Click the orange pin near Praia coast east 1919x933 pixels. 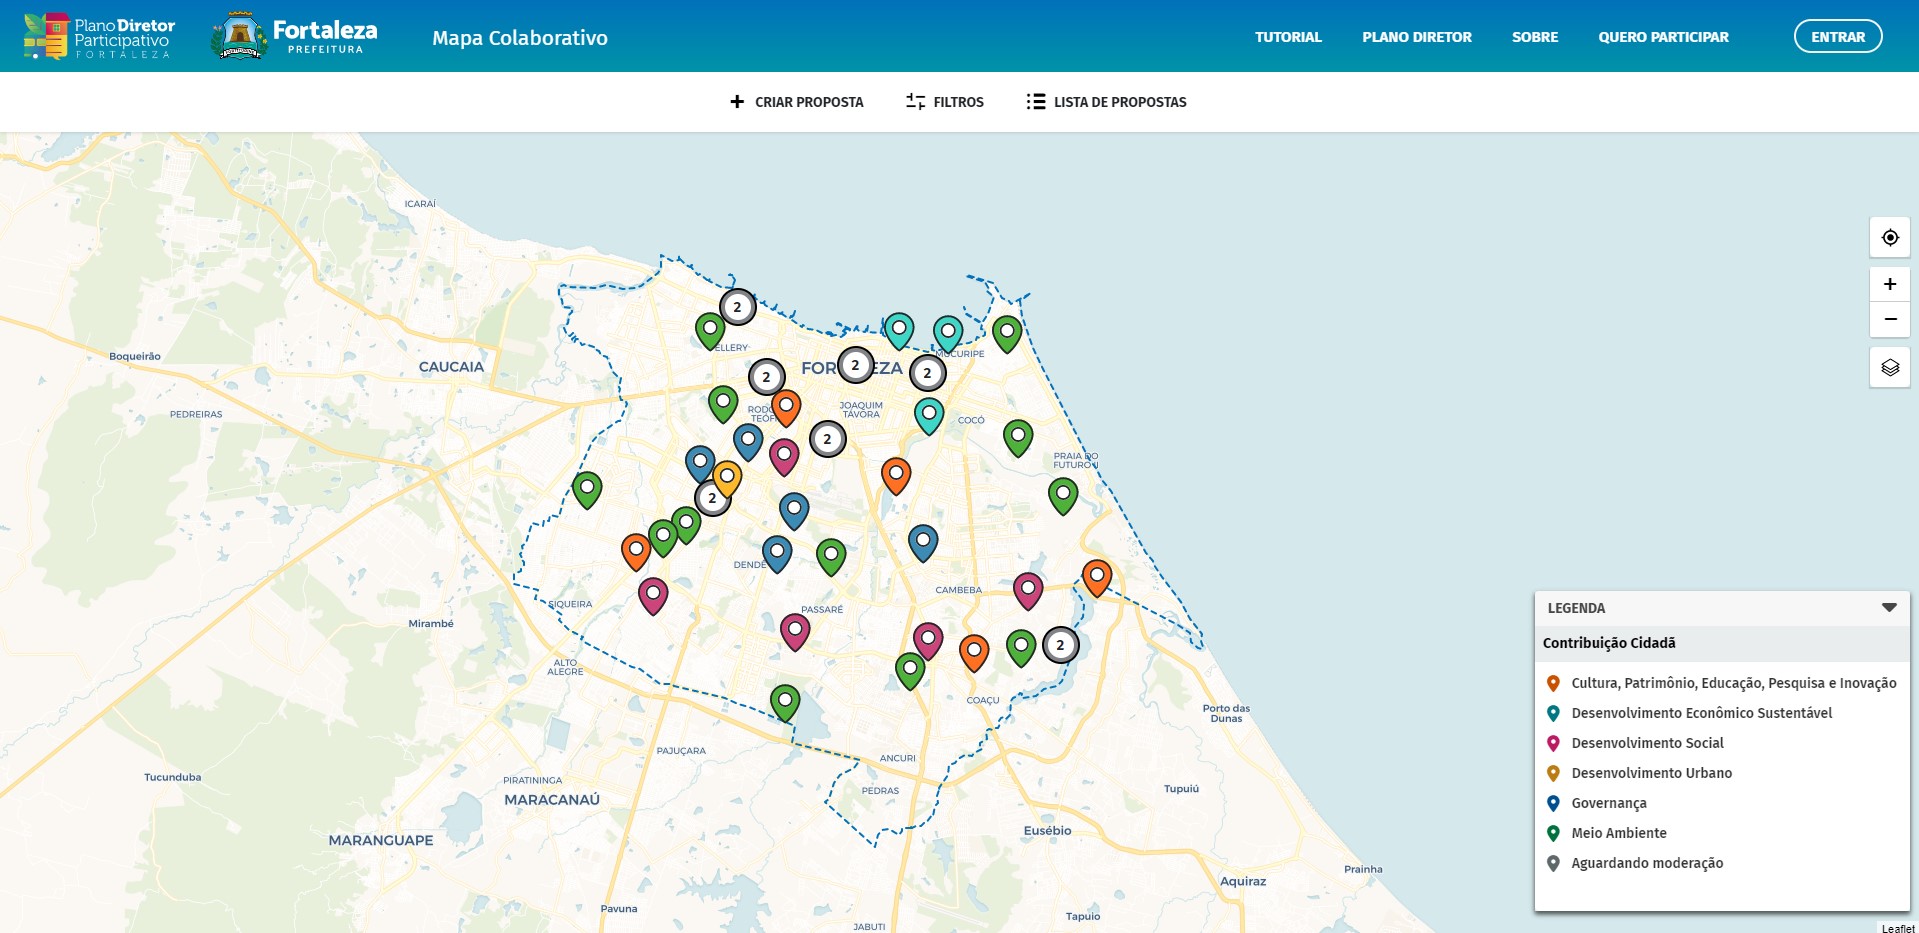(x=1096, y=576)
